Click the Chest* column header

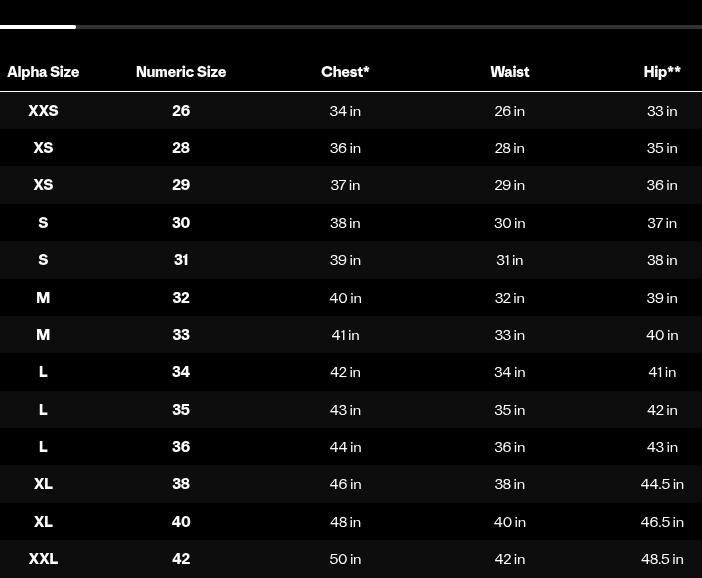(345, 72)
